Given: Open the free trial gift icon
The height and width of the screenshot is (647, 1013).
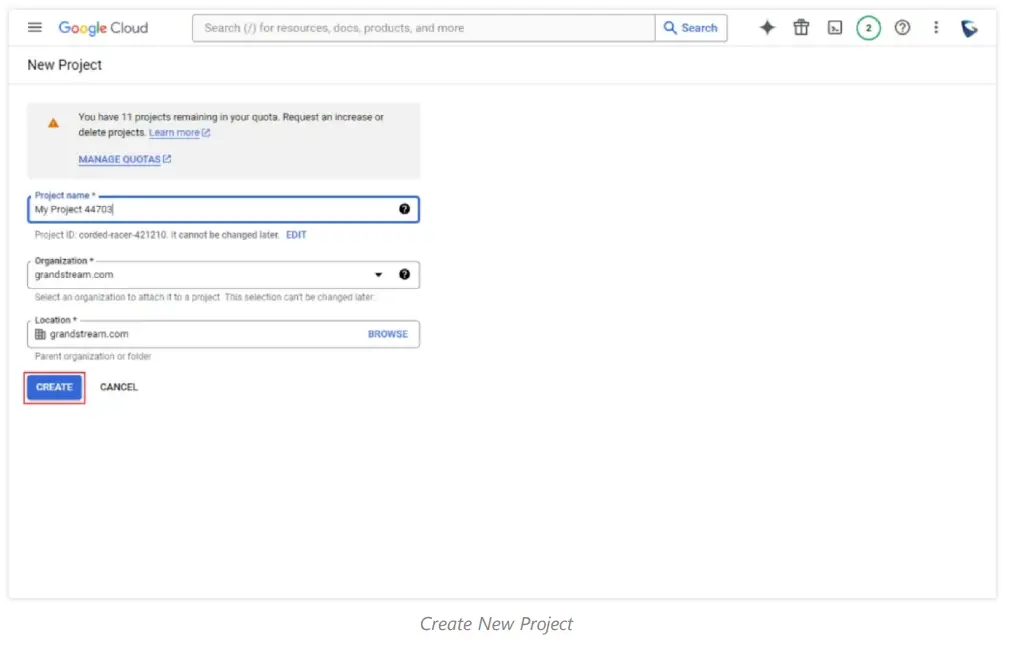Looking at the screenshot, I should [x=801, y=28].
